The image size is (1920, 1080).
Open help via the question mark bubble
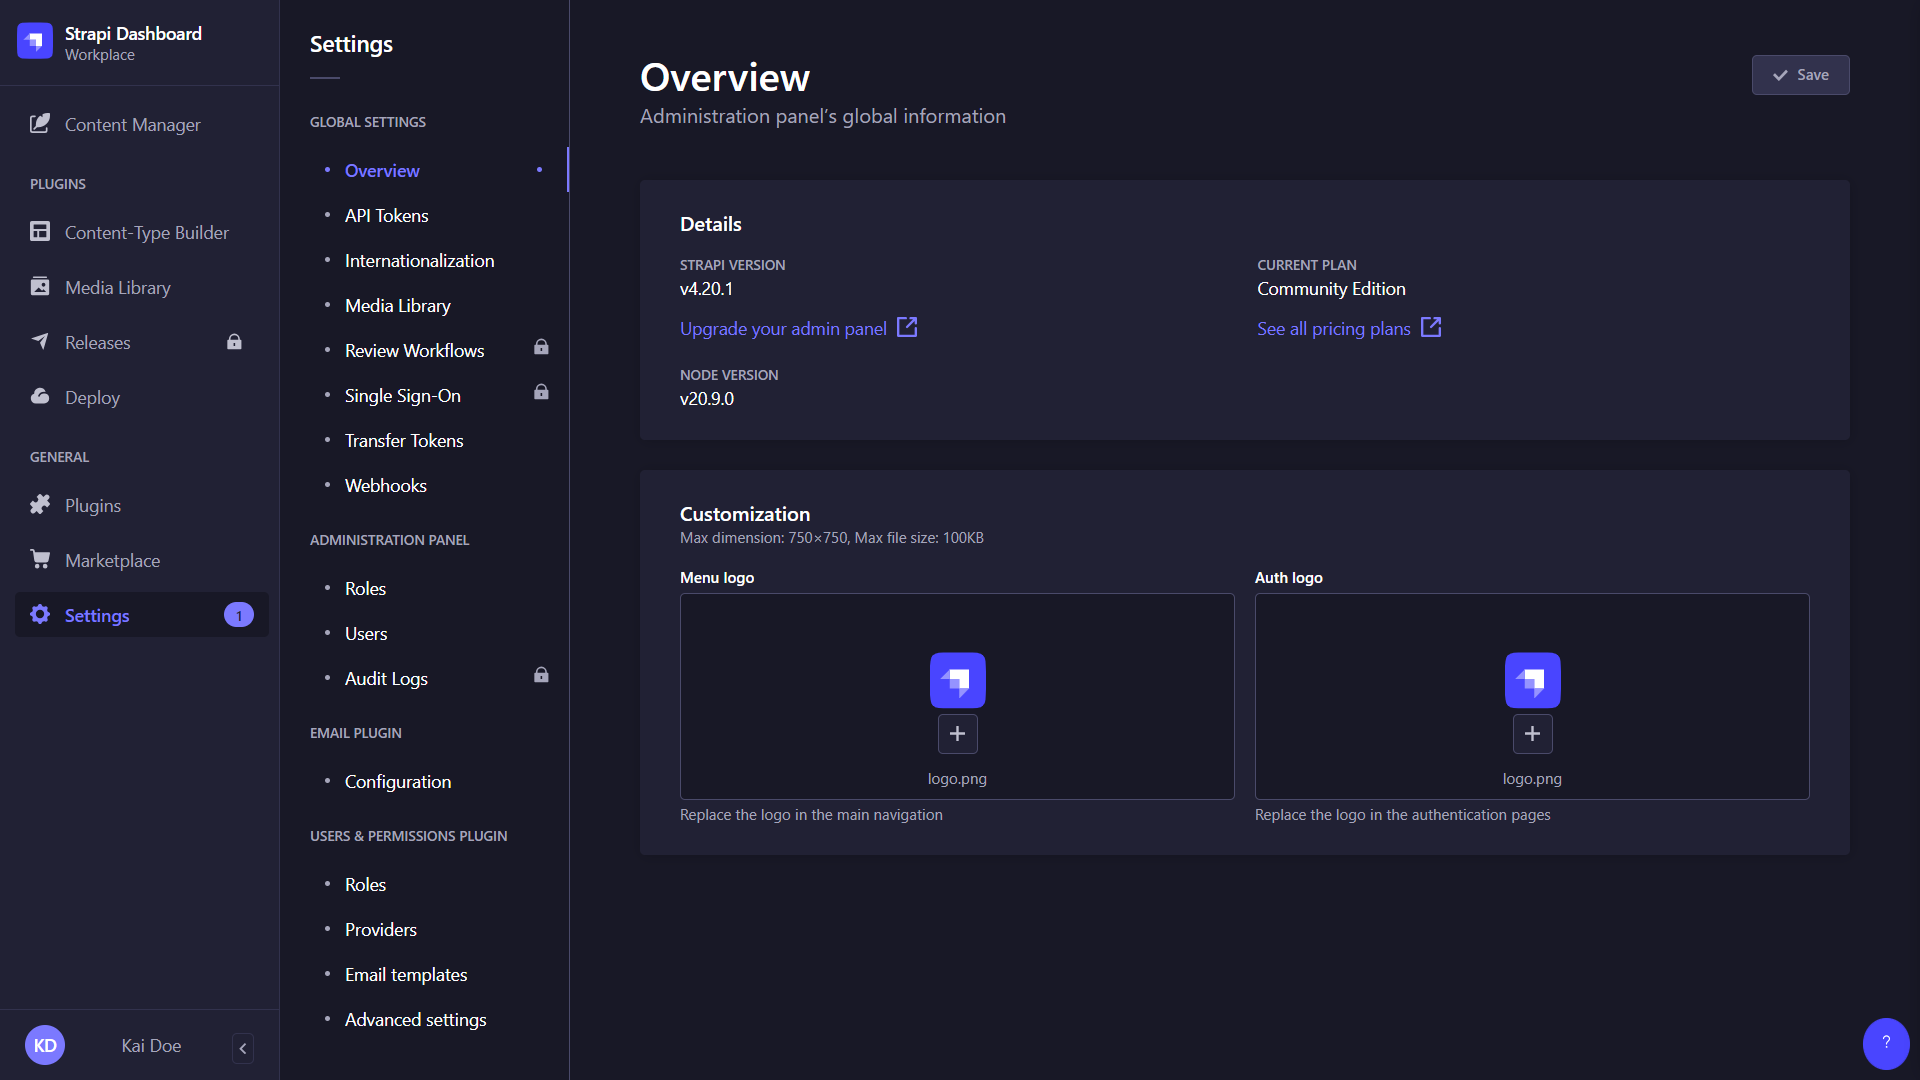pos(1885,1043)
